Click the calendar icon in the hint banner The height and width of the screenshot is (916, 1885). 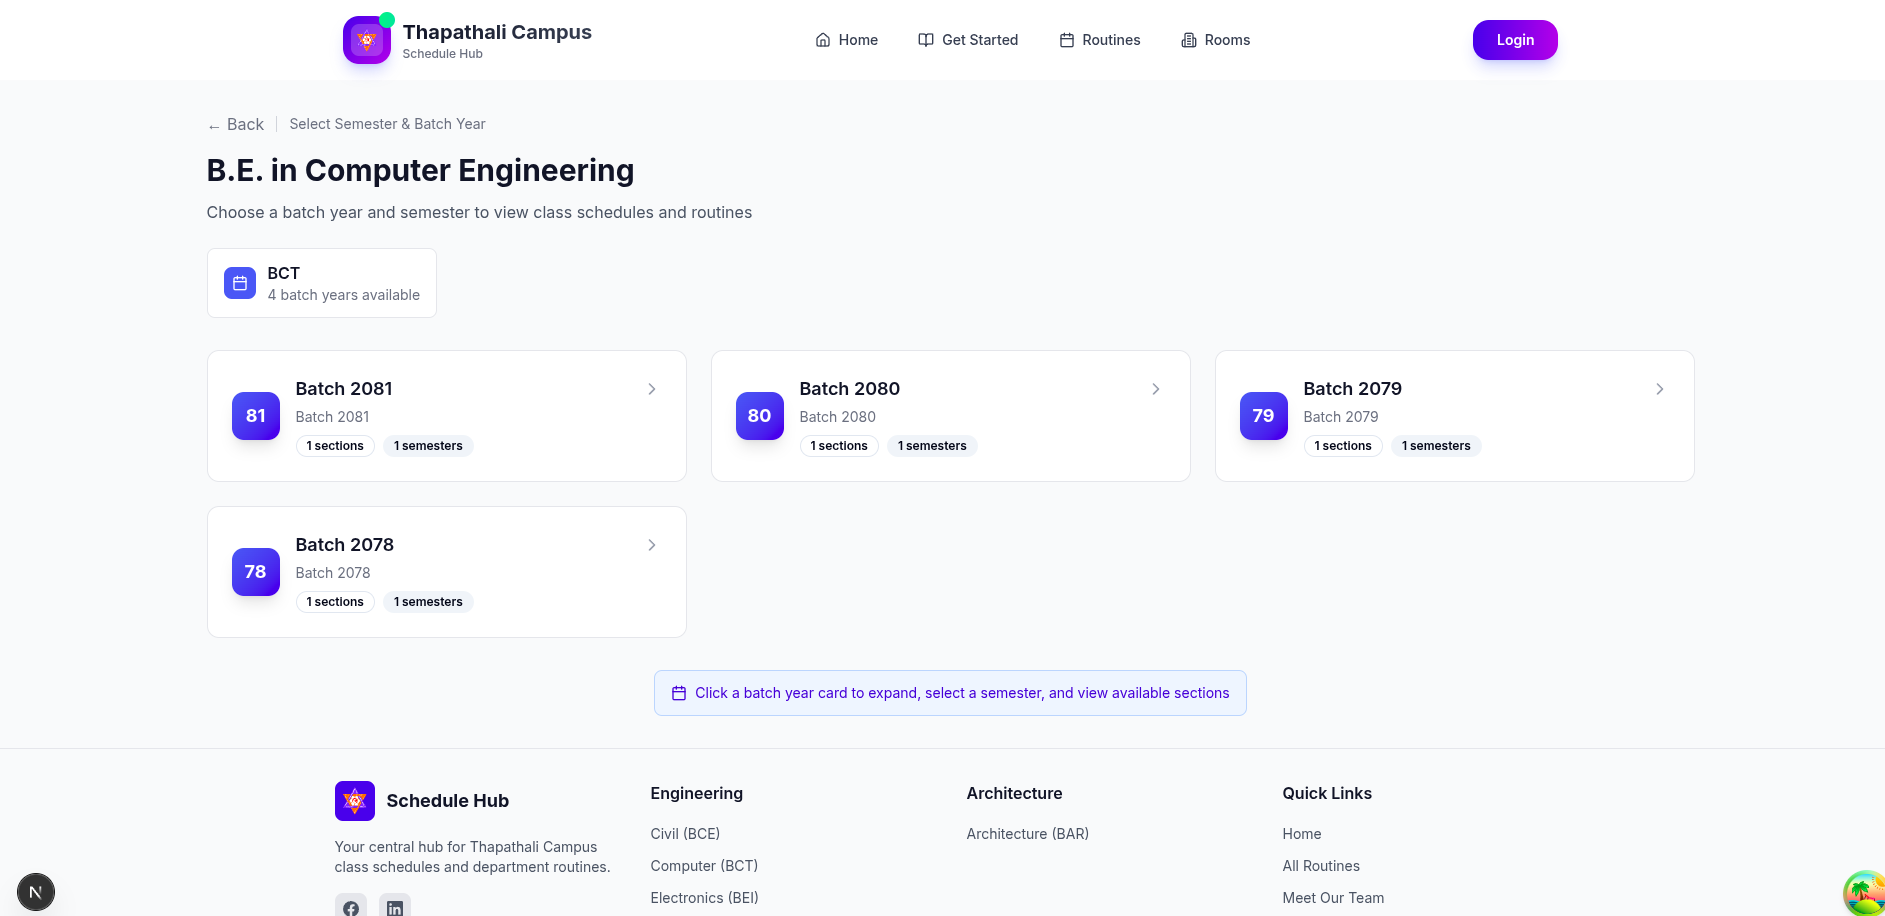(679, 693)
